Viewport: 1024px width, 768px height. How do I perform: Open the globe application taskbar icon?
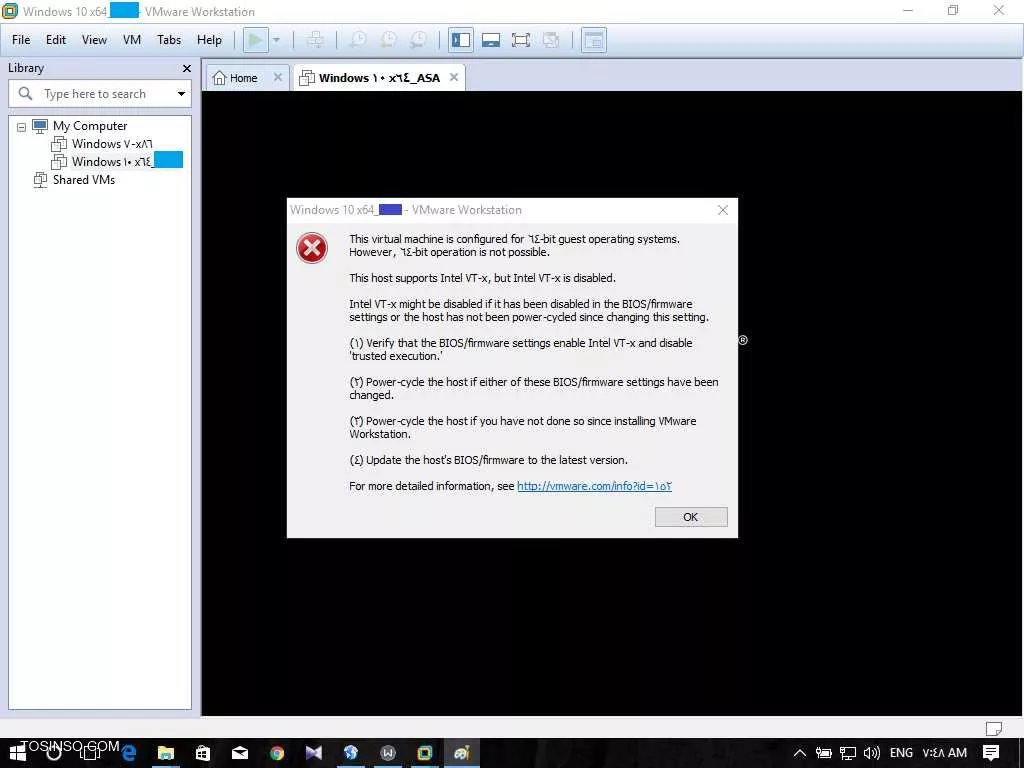(351, 753)
